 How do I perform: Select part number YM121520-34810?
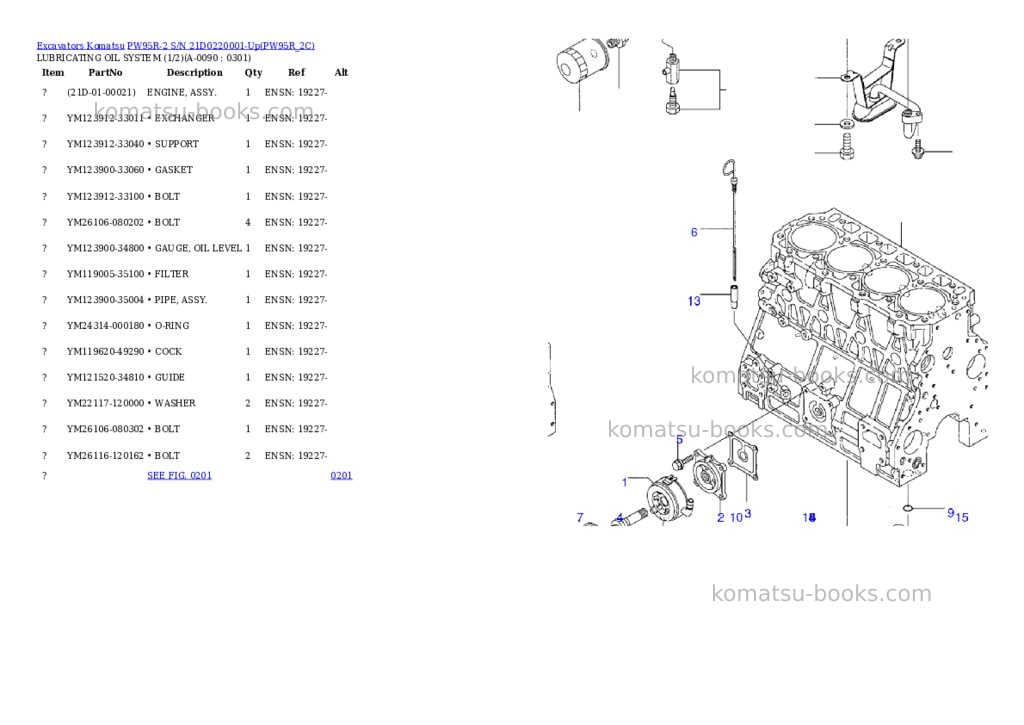pyautogui.click(x=105, y=378)
